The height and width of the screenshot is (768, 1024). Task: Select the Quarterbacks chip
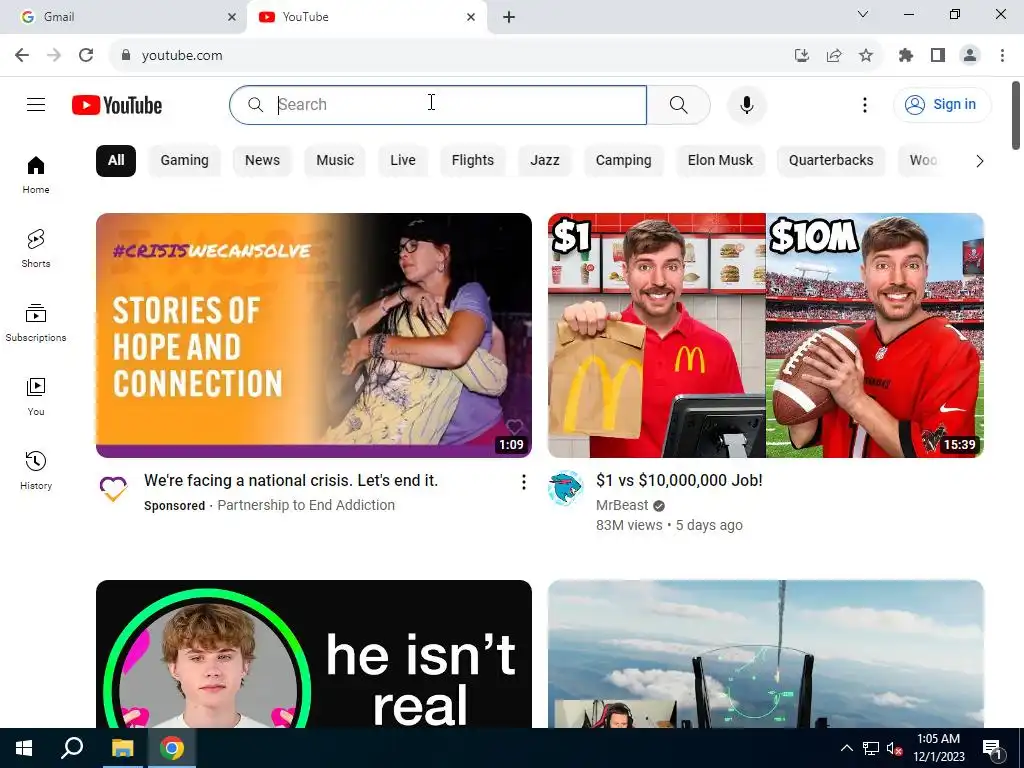coord(831,161)
